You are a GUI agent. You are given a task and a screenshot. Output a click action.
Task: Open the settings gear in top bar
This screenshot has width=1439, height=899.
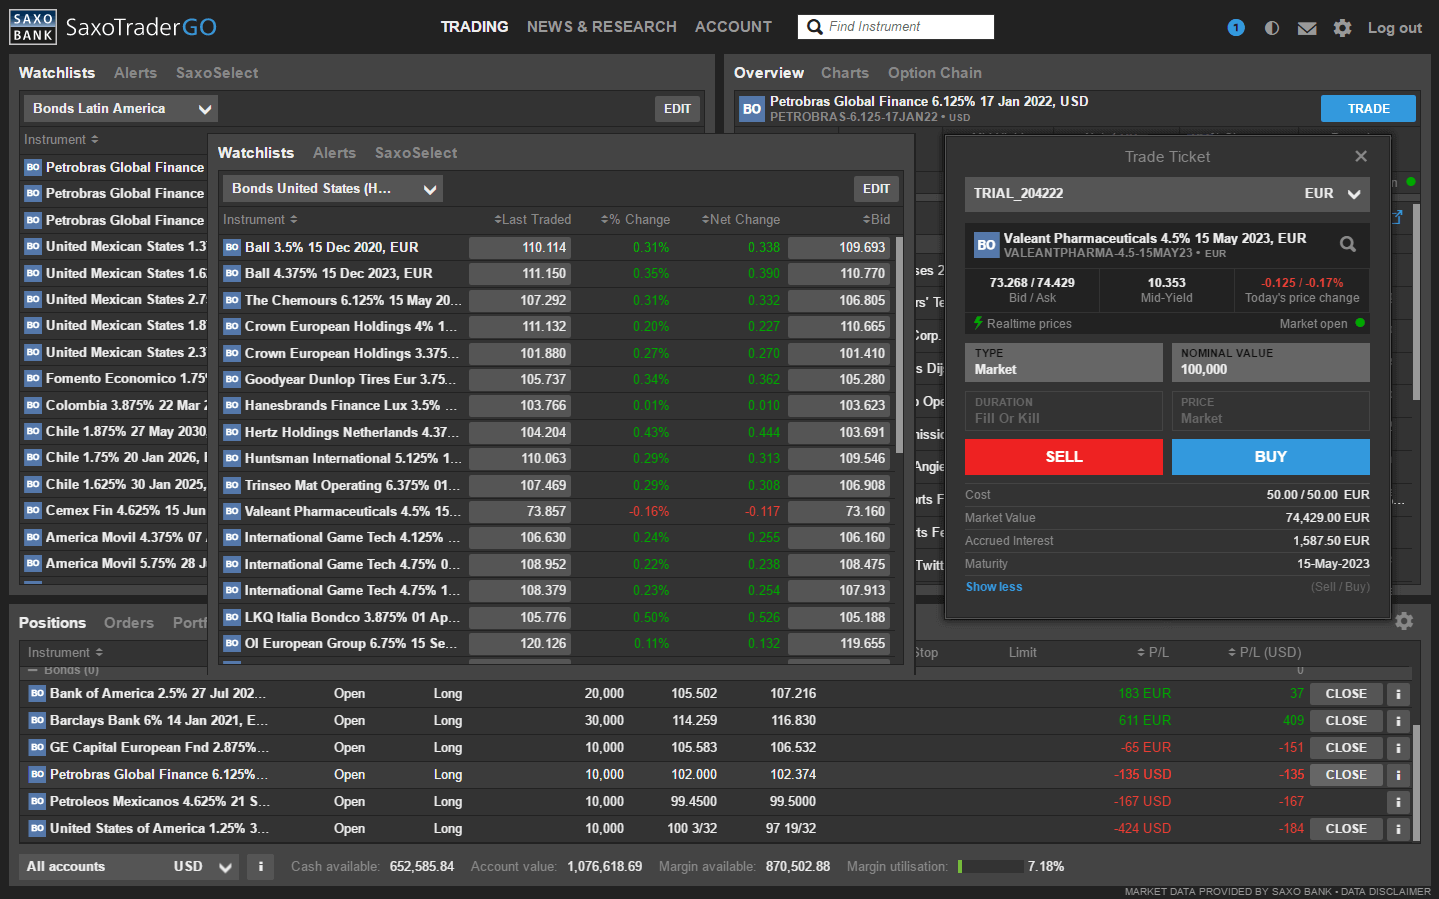1343,28
